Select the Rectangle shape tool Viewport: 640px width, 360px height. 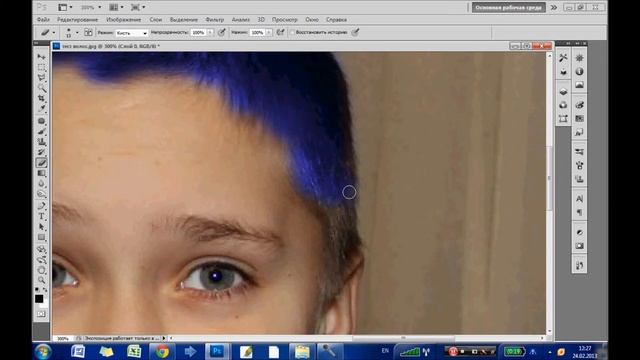point(41,238)
